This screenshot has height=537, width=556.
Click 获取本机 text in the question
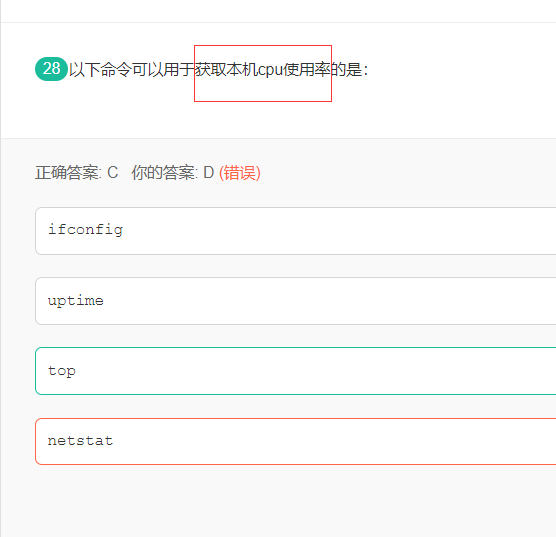pyautogui.click(x=226, y=70)
